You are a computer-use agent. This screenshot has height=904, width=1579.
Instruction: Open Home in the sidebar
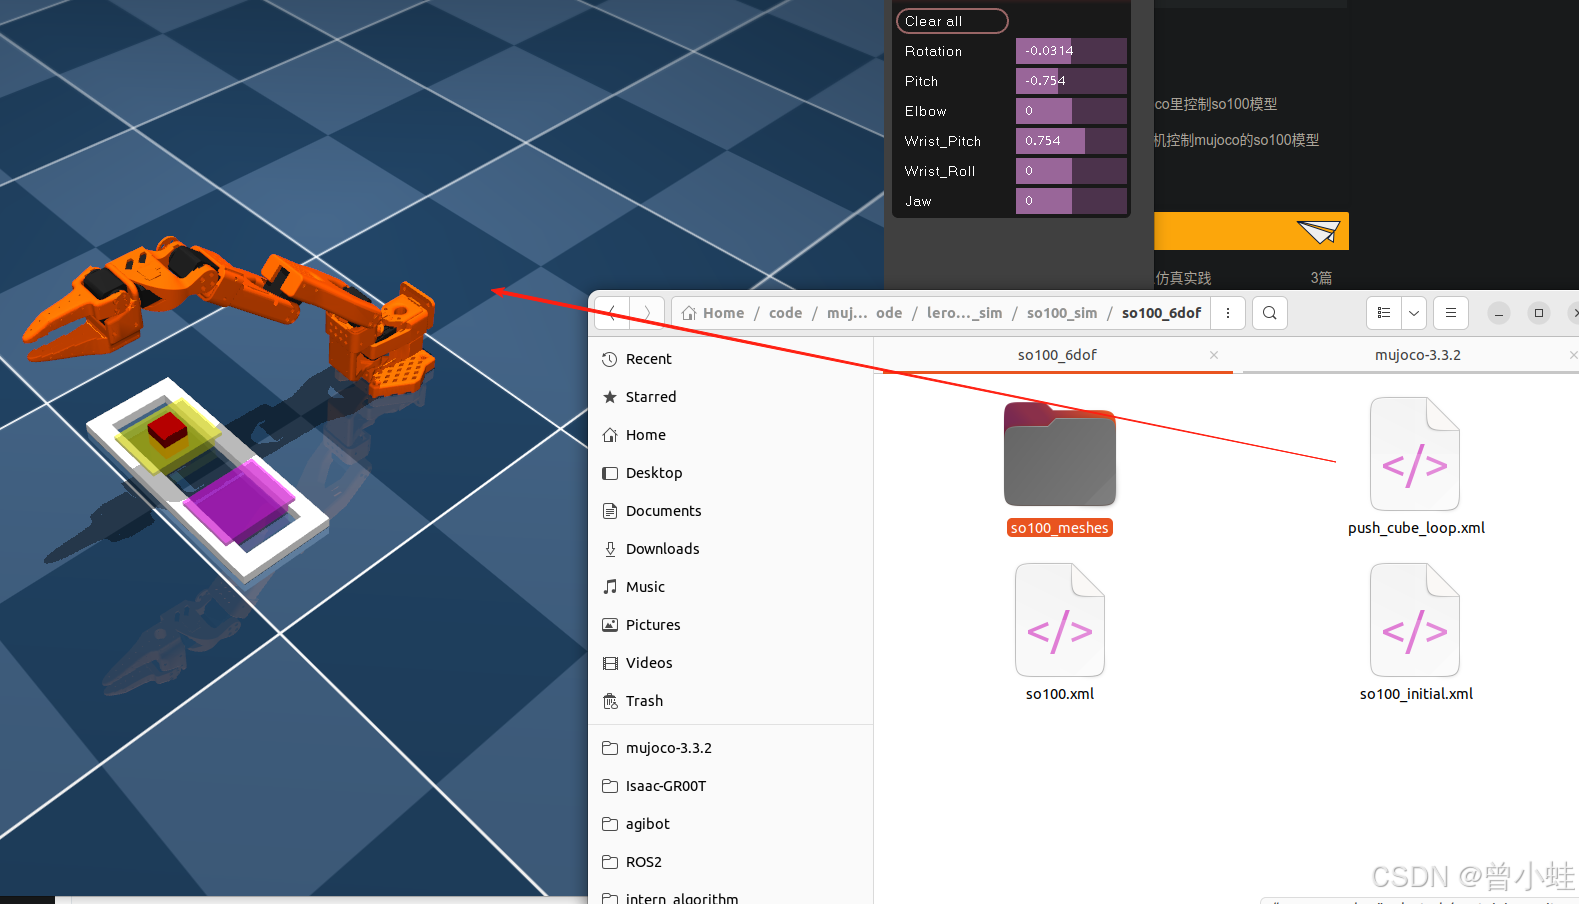pyautogui.click(x=730, y=435)
